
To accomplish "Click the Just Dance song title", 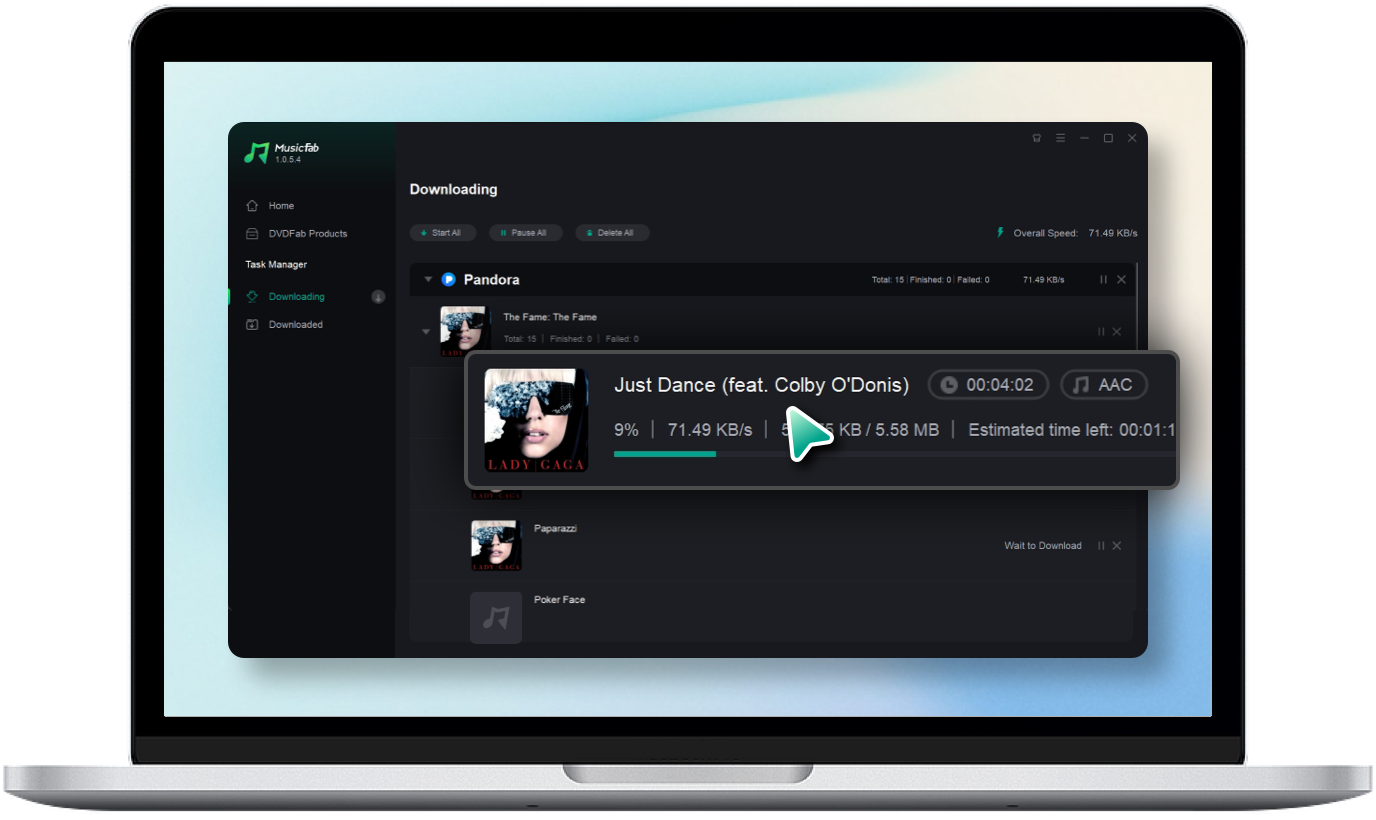I will pos(761,385).
